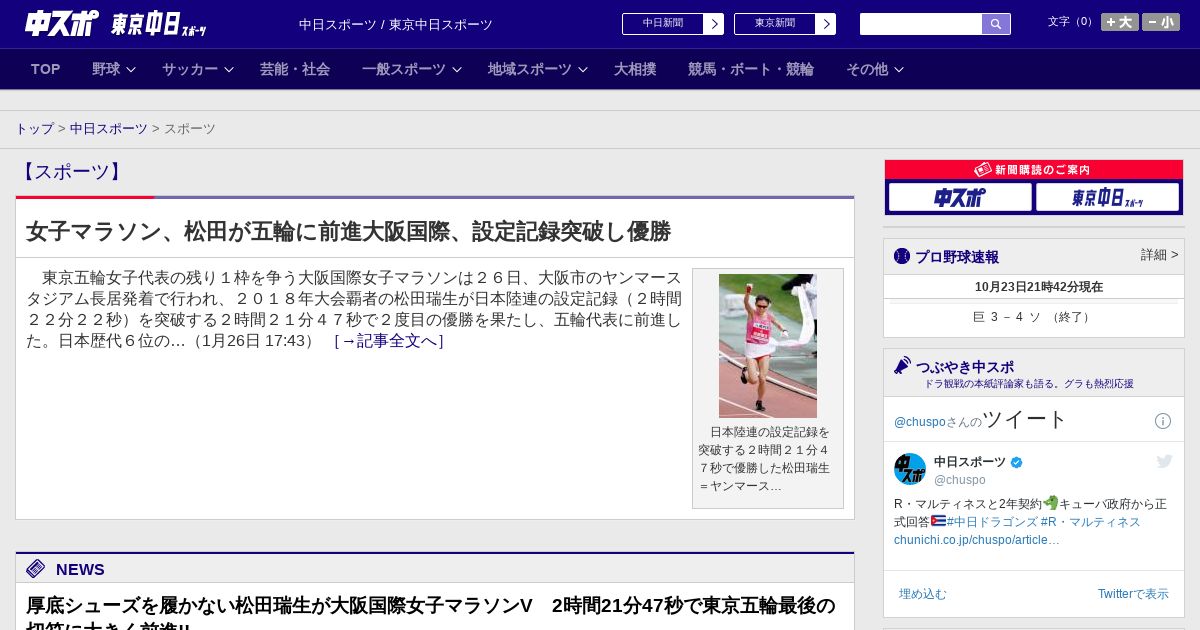This screenshot has width=1200, height=630.
Task: Expand the その他 menu dropdown
Action: coord(874,69)
